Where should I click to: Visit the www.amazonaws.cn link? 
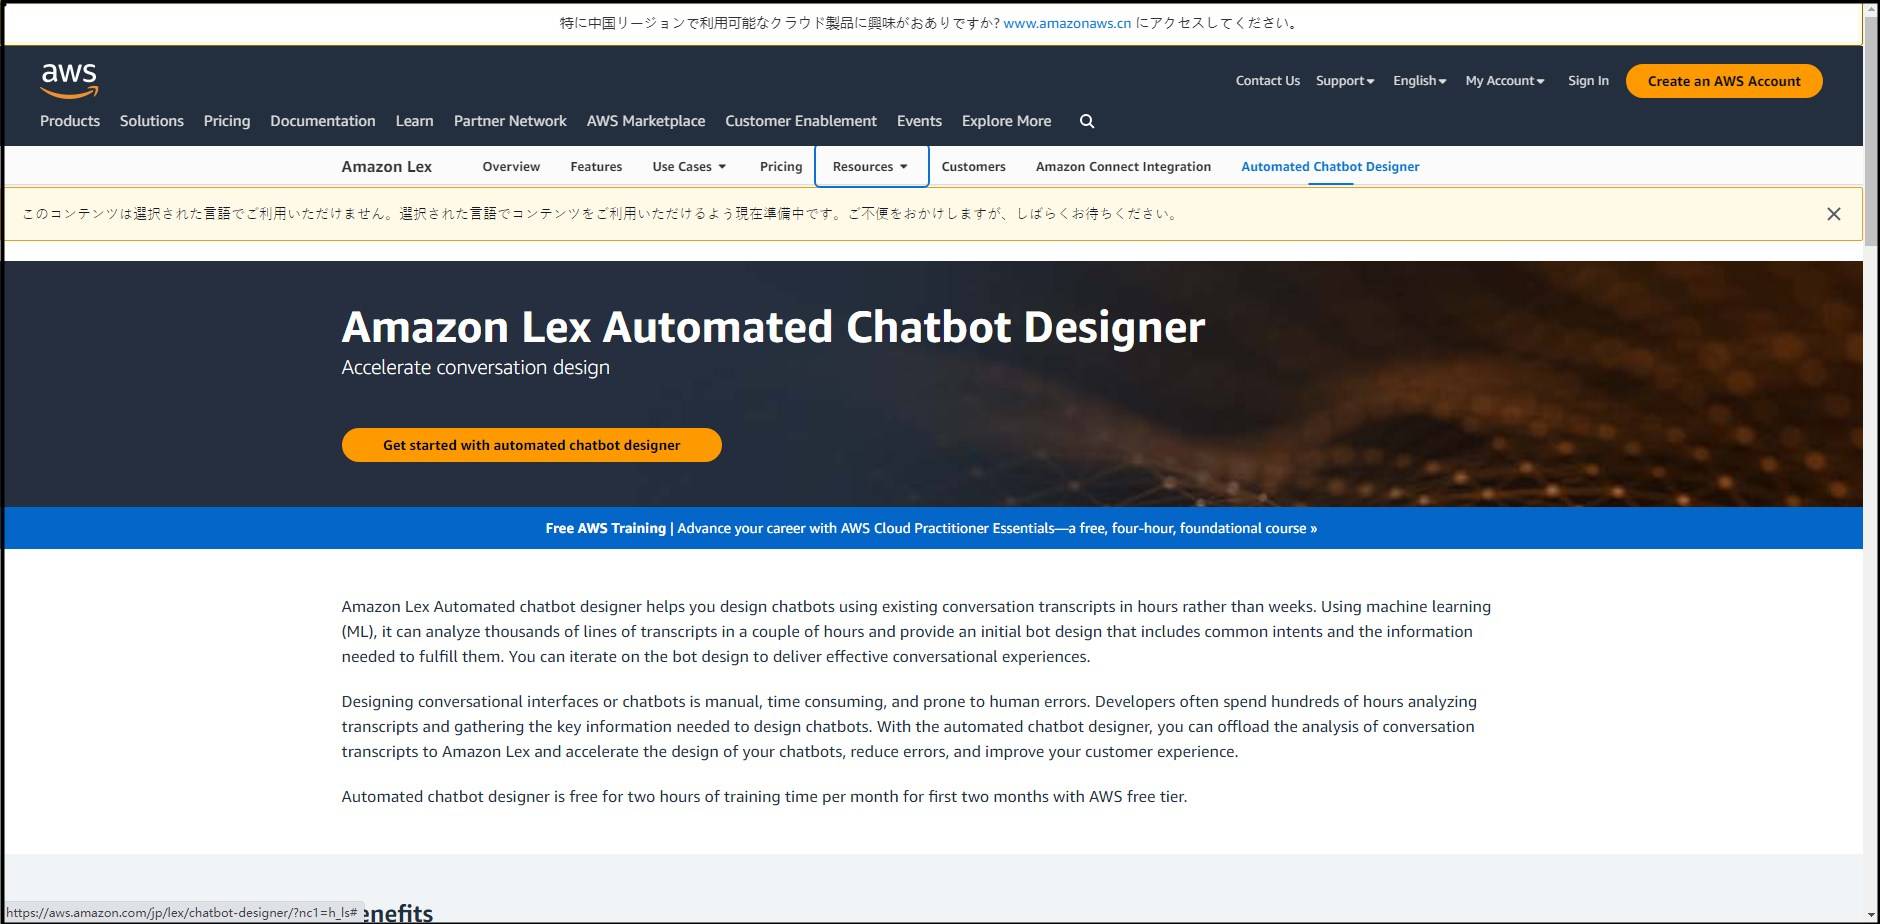[x=1067, y=23]
